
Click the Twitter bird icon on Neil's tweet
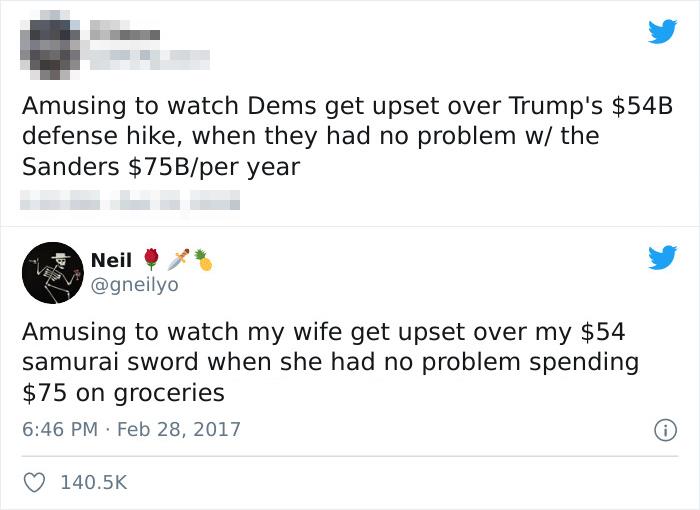coord(661,259)
